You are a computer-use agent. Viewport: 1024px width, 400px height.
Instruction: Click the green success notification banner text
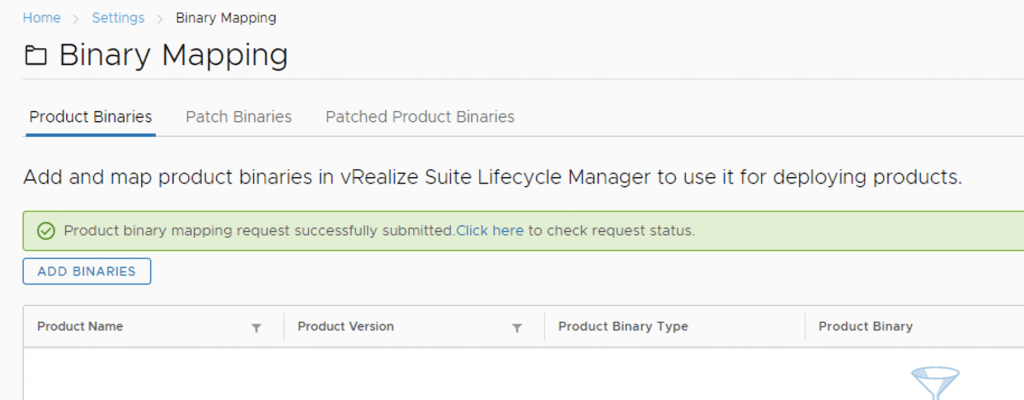click(258, 231)
